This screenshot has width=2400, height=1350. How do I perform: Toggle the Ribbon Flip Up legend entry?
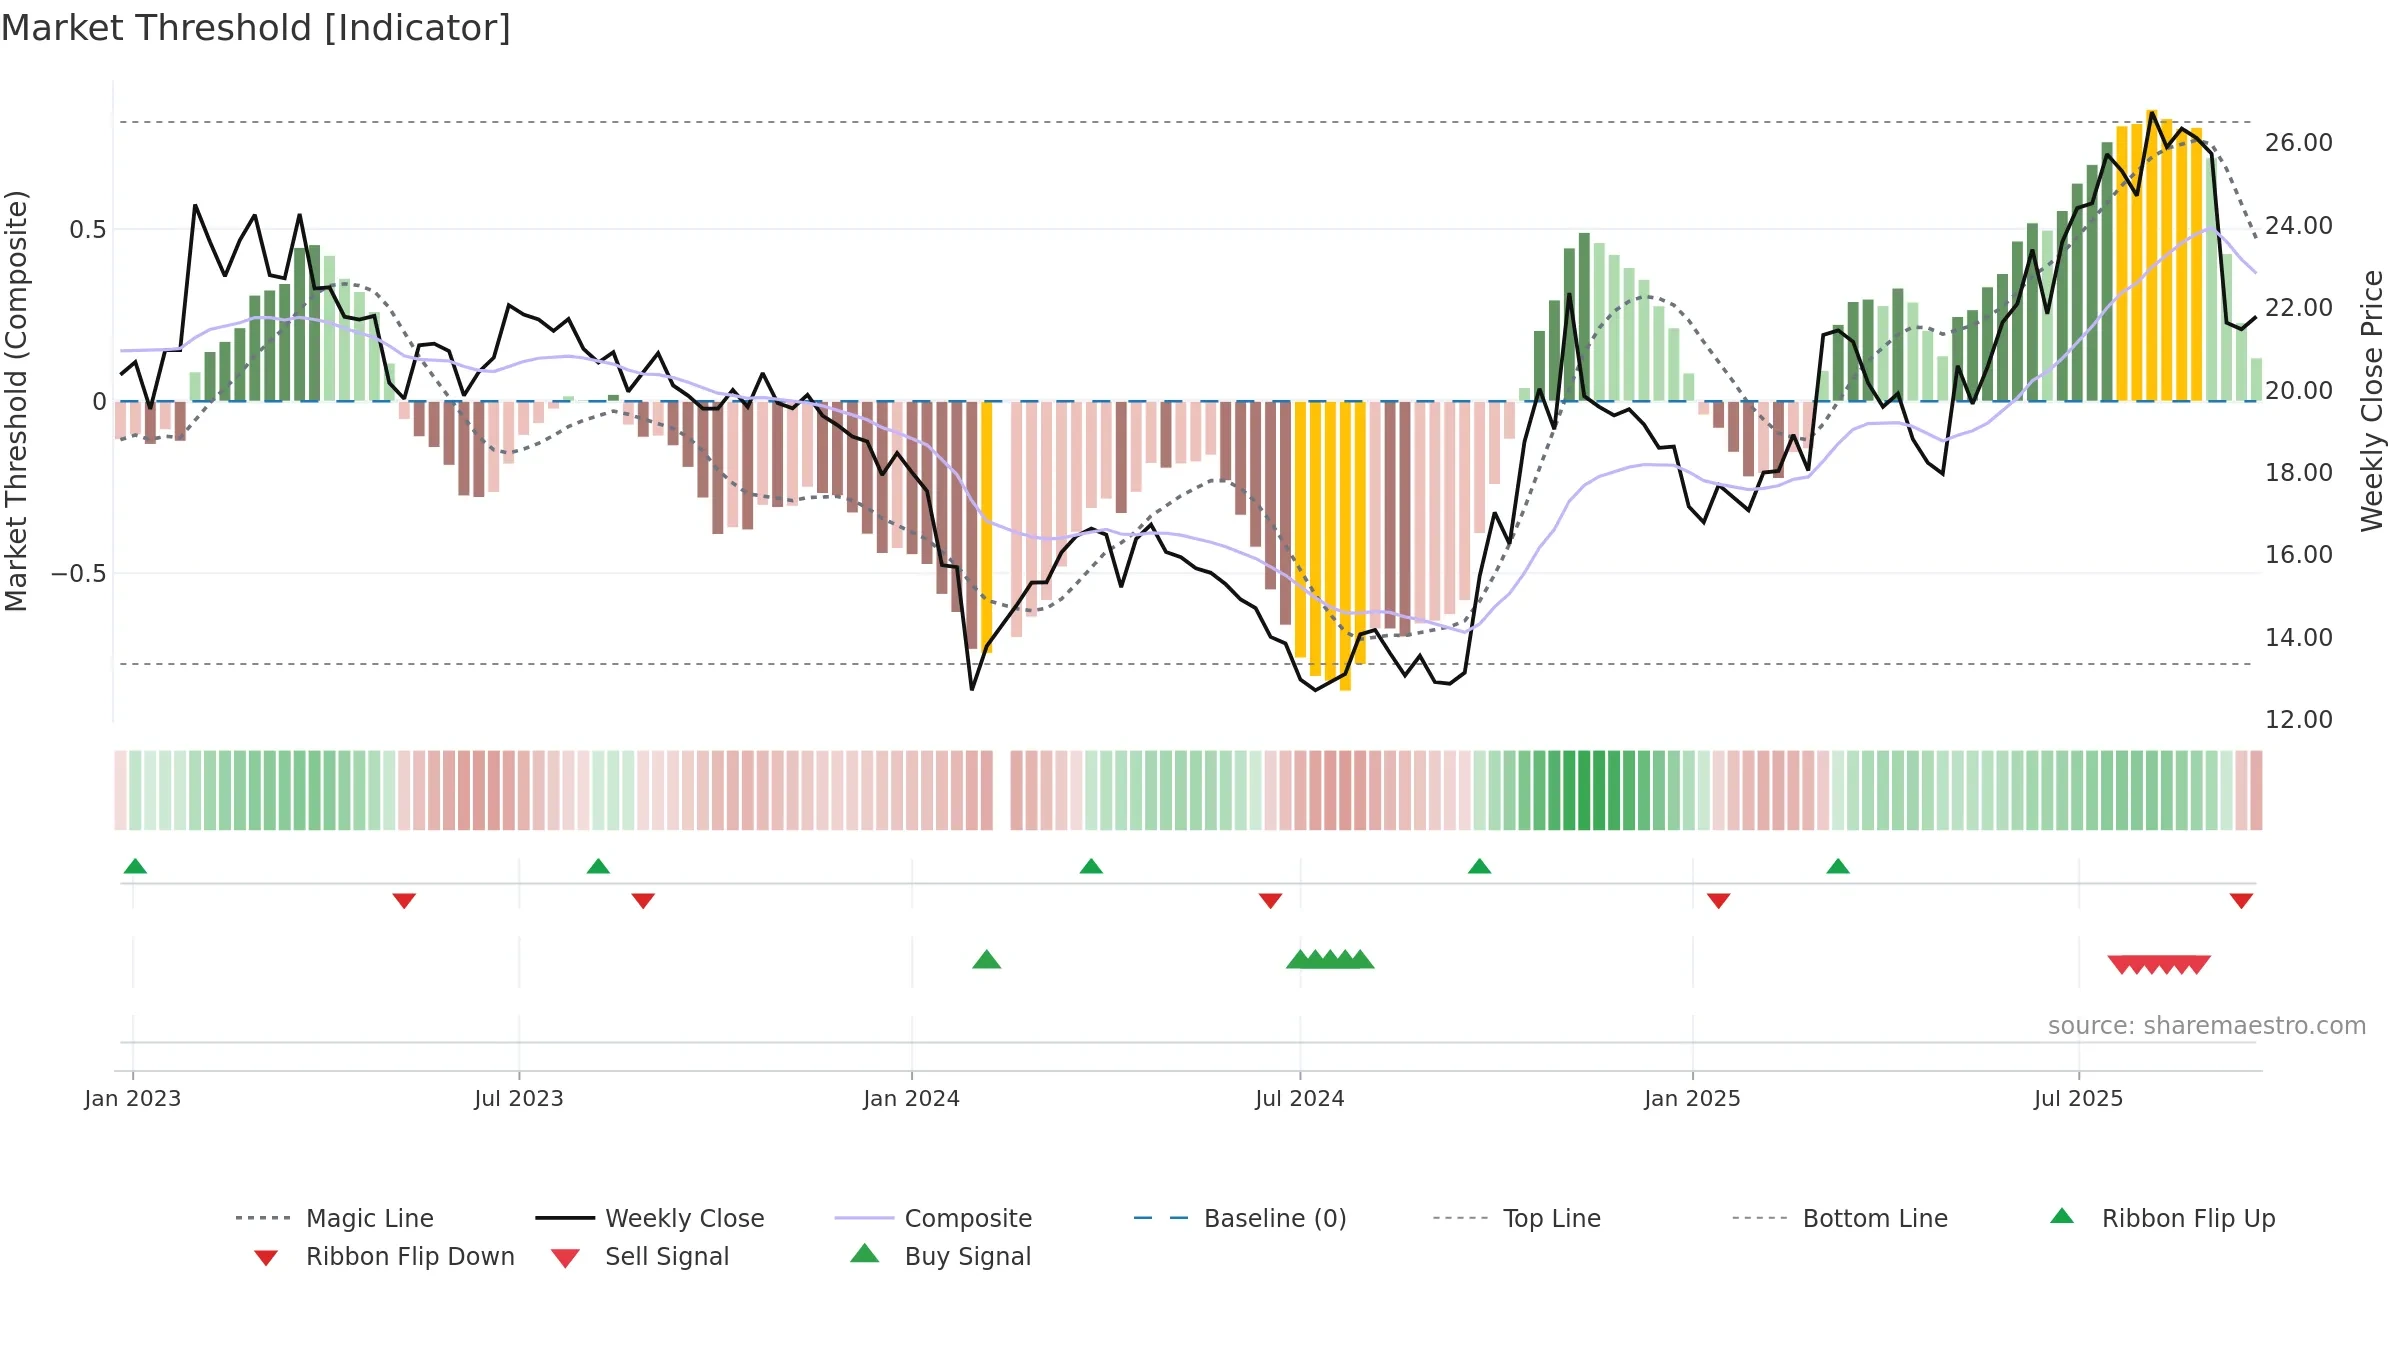(2162, 1218)
